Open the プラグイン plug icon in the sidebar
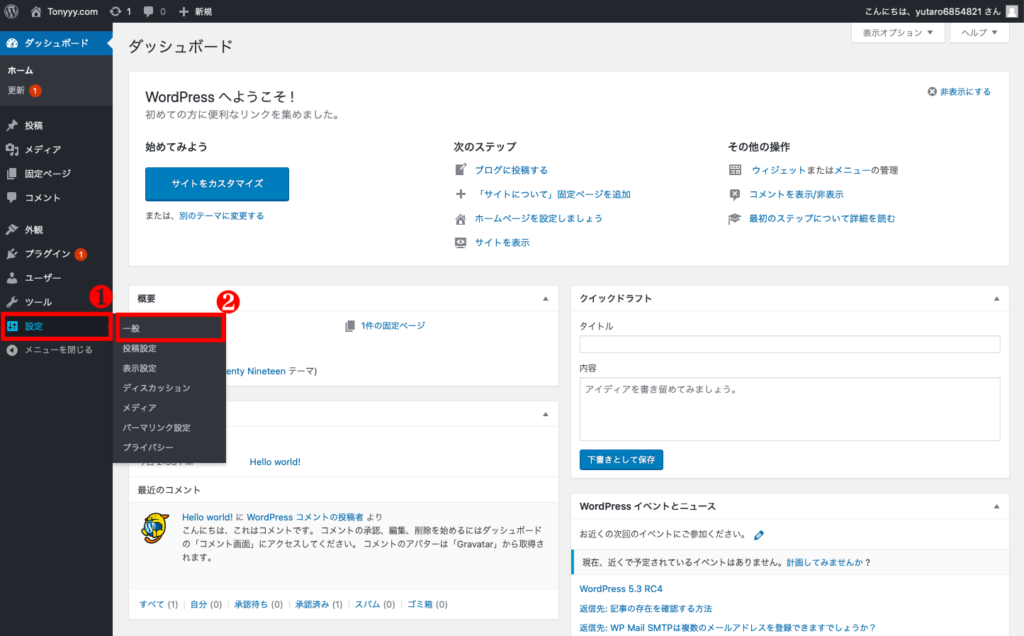This screenshot has width=1024, height=636. click(x=12, y=254)
